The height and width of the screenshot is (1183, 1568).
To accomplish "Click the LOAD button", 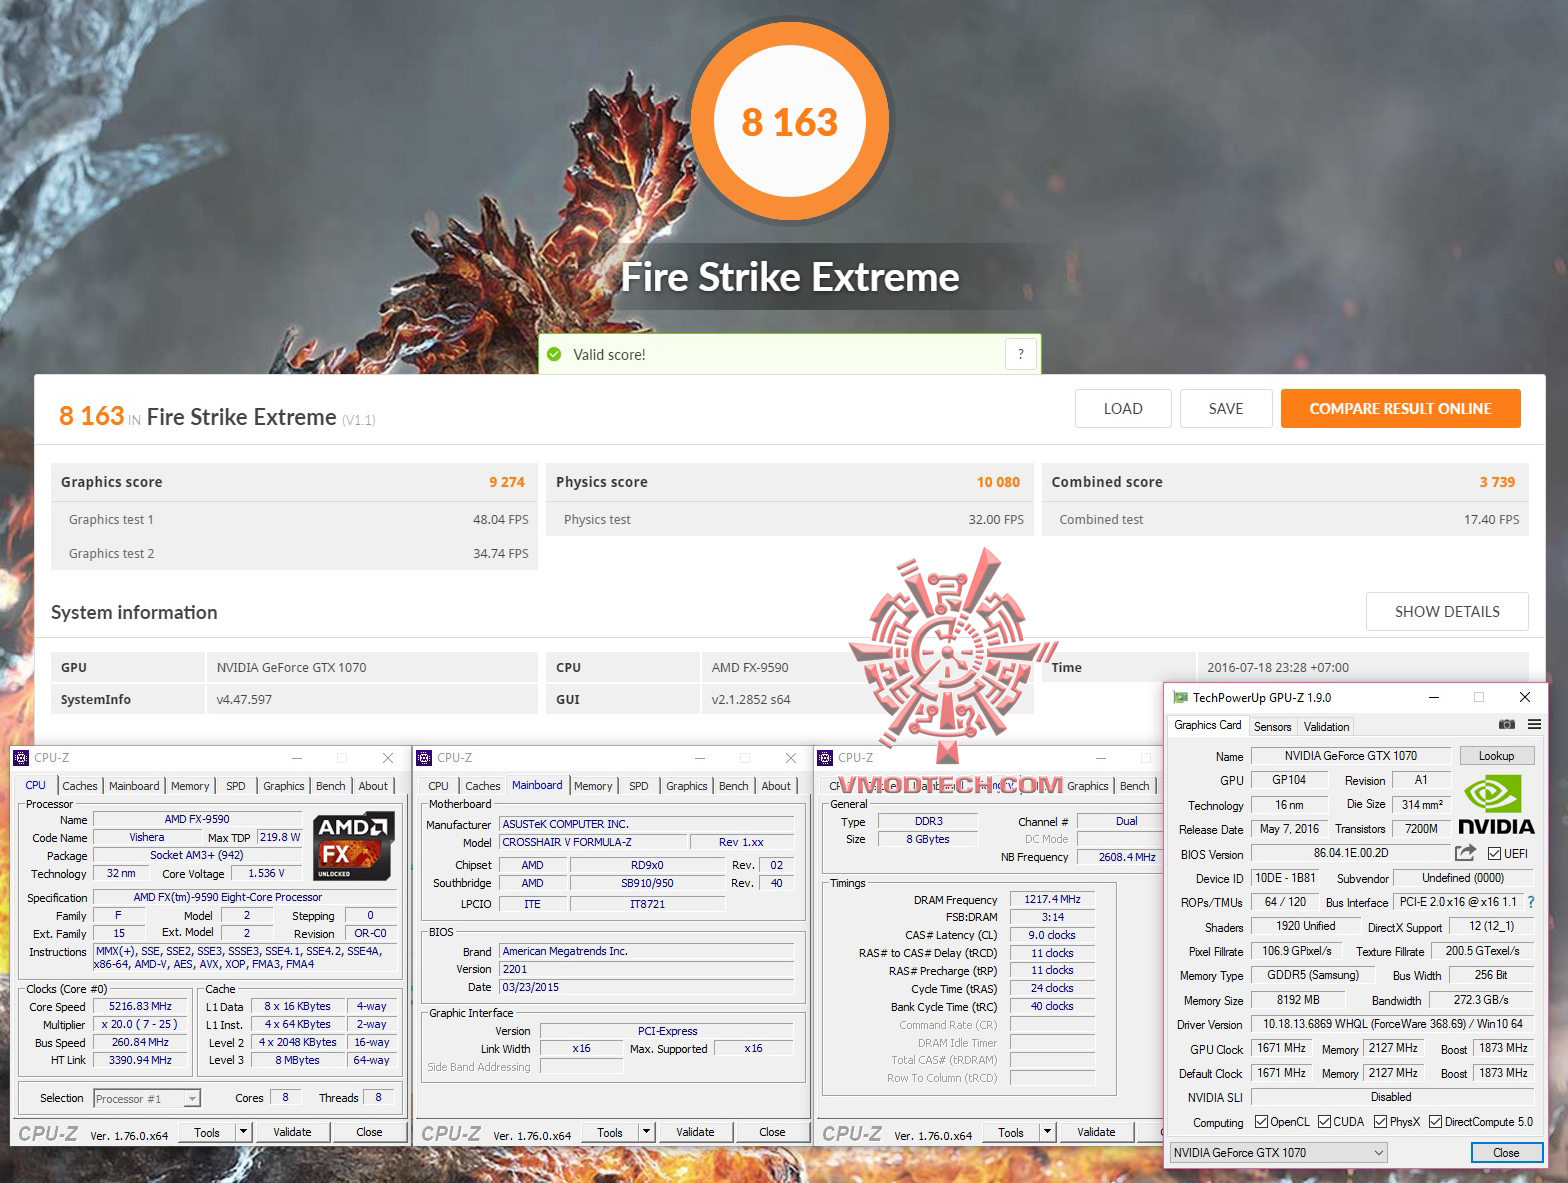I will [1123, 409].
